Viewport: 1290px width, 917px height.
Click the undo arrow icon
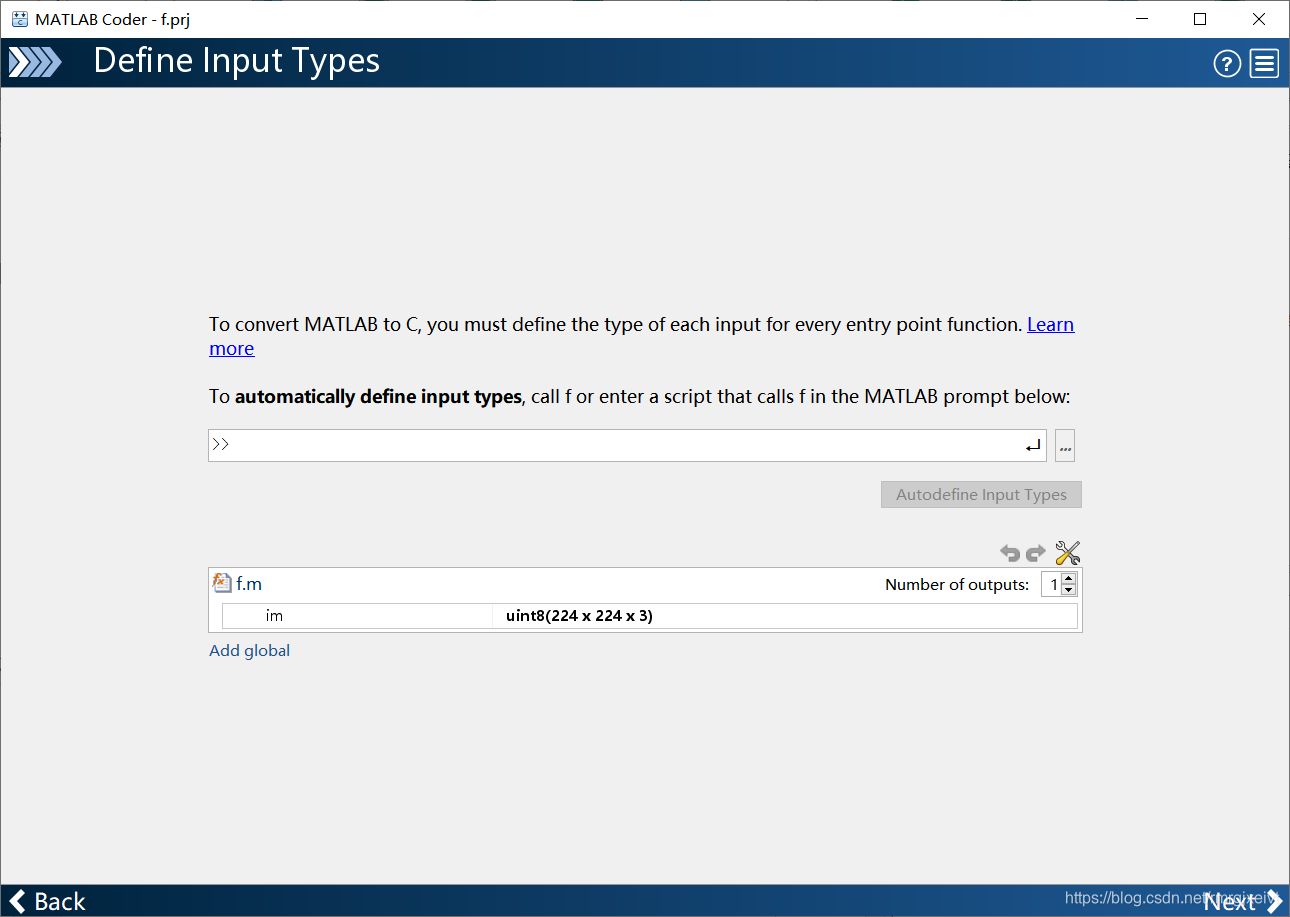(1010, 553)
